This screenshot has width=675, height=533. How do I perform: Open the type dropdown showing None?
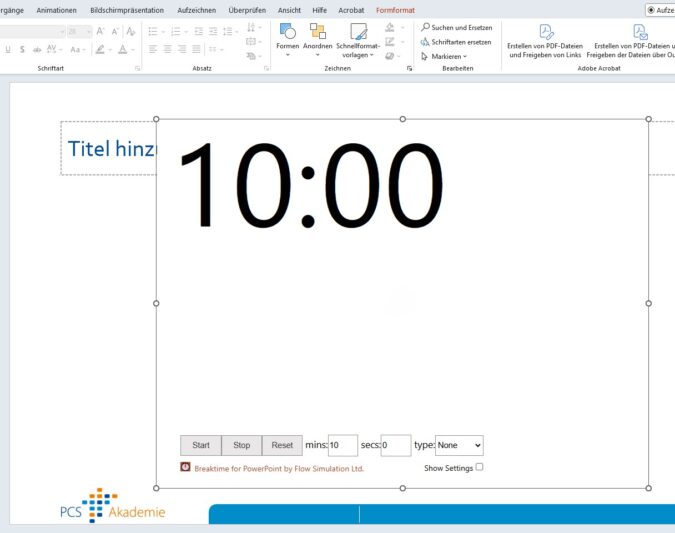(459, 445)
